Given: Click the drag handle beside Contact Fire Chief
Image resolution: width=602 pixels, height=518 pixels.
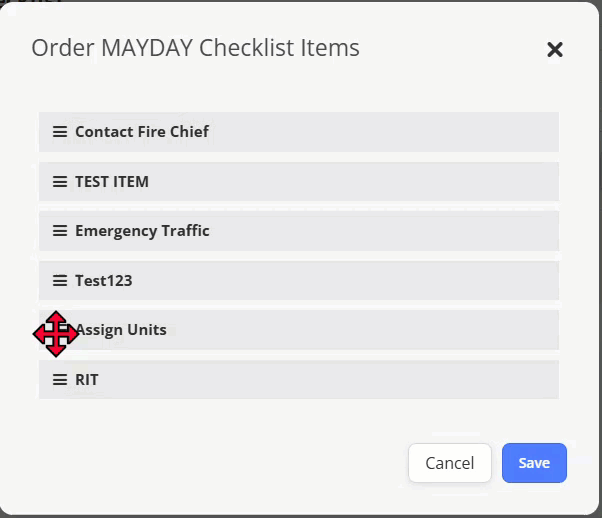Looking at the screenshot, I should 60,132.
